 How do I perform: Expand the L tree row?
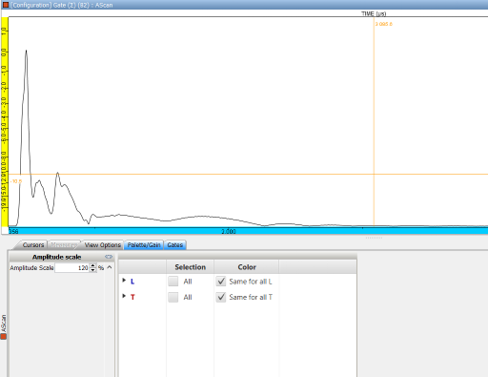(124, 280)
